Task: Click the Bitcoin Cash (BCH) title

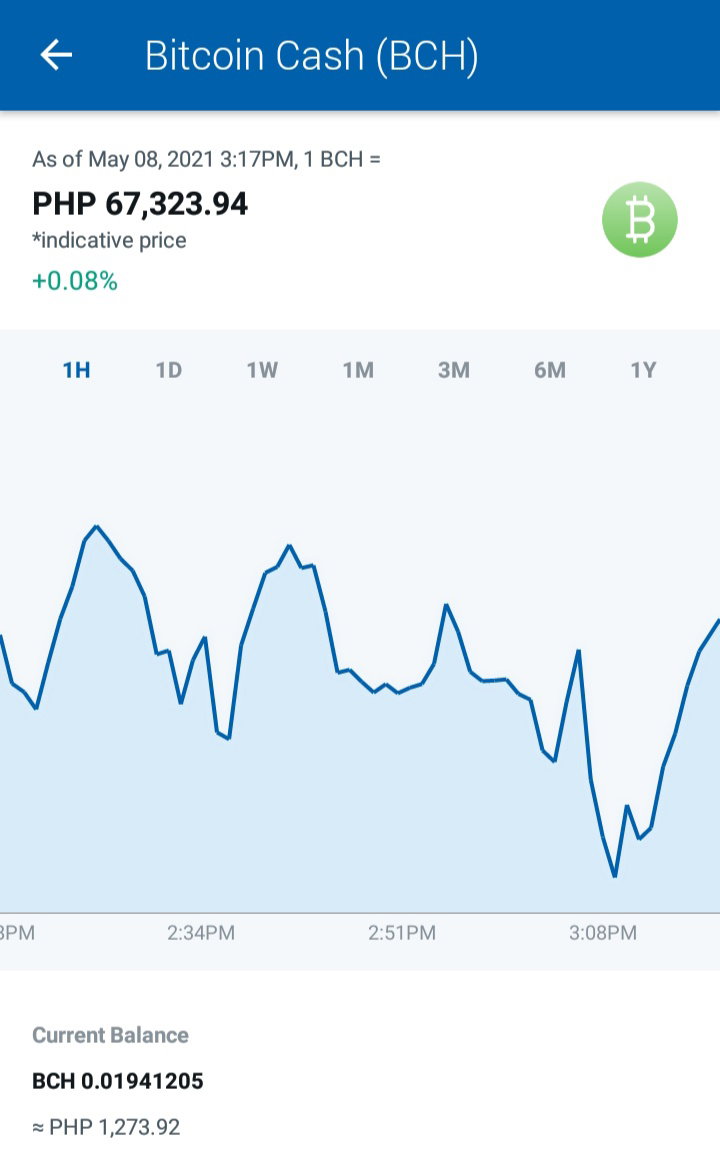Action: click(x=312, y=56)
